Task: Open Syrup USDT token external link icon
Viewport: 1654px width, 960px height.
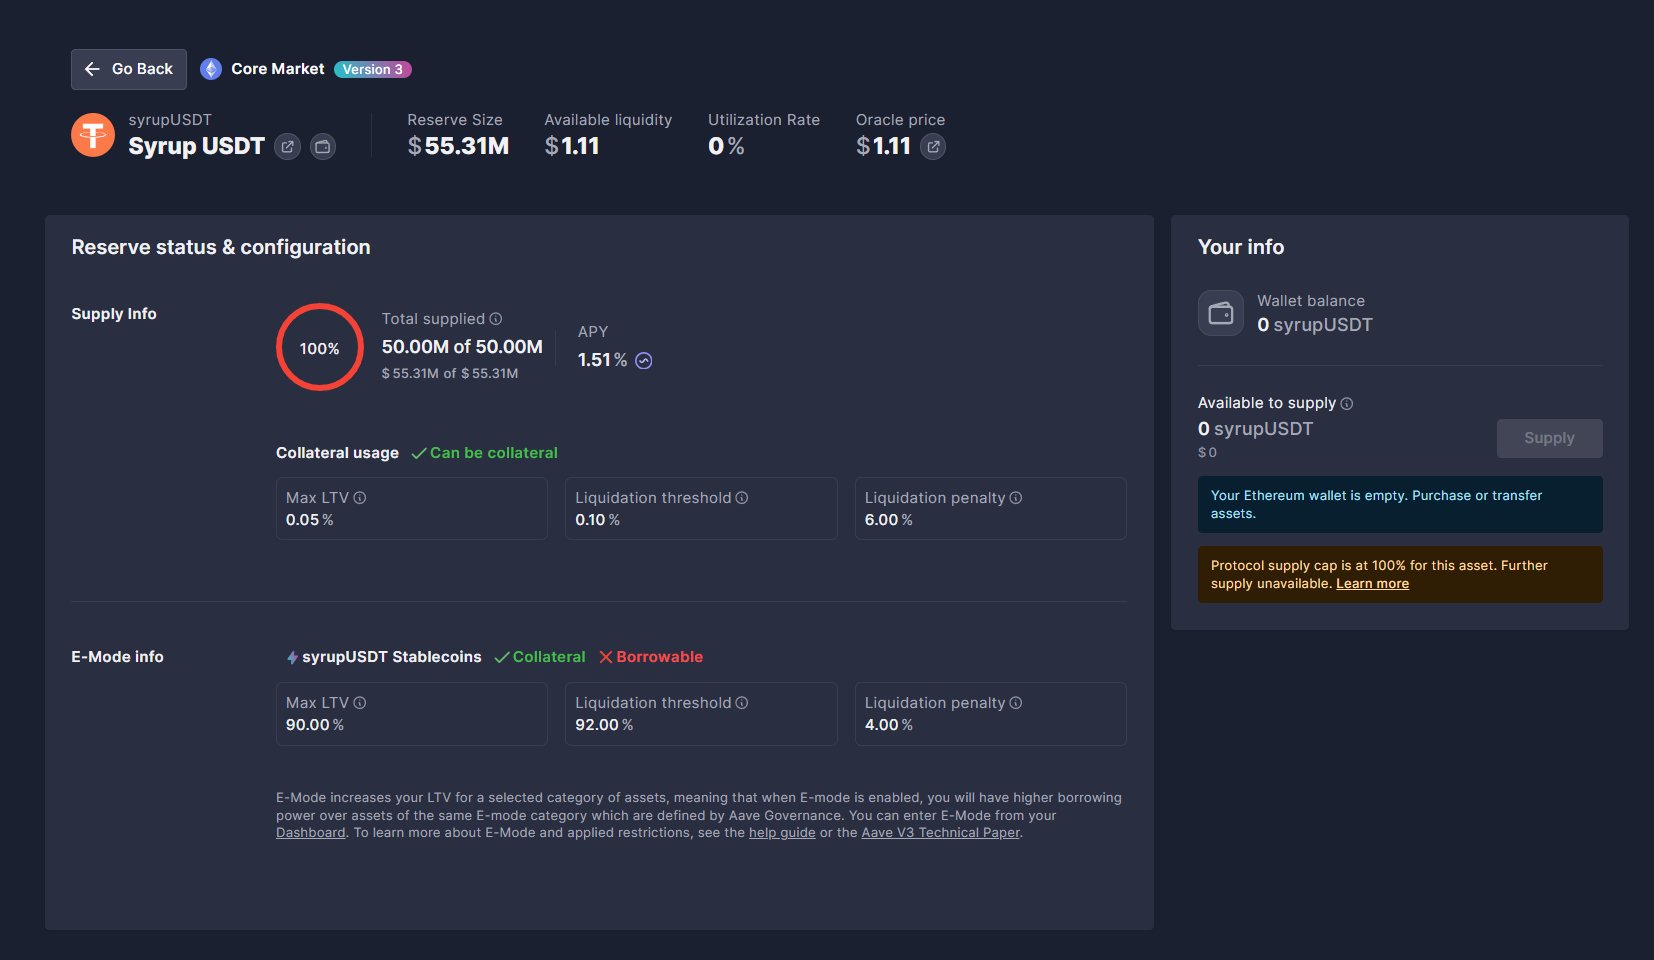Action: [x=287, y=147]
